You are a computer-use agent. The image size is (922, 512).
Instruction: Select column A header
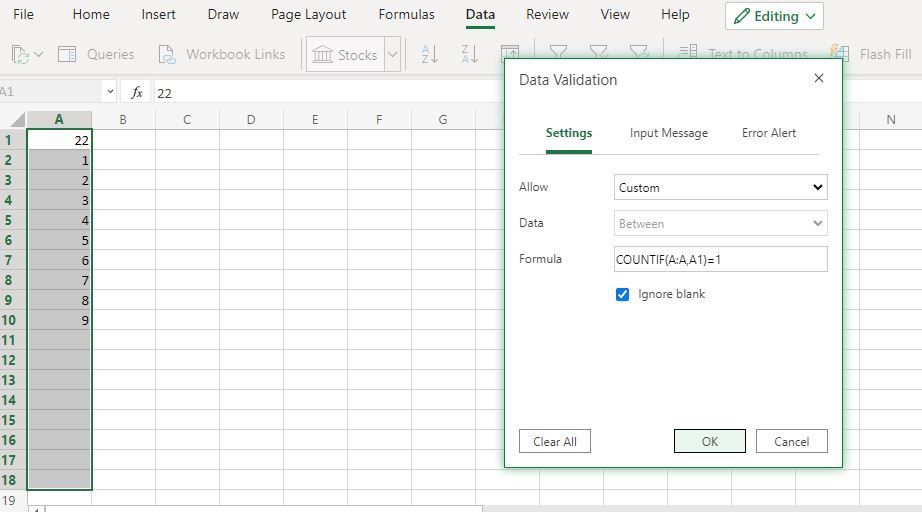[x=59, y=120]
